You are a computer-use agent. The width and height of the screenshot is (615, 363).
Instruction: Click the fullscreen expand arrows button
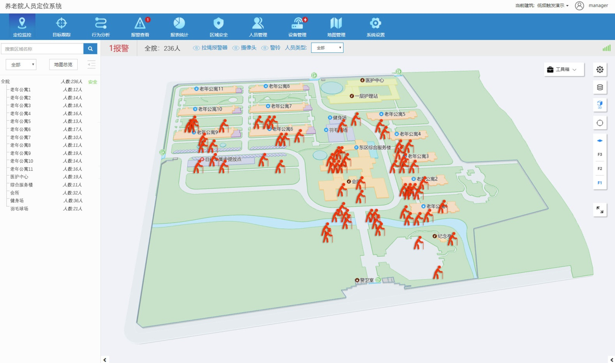[x=600, y=210]
